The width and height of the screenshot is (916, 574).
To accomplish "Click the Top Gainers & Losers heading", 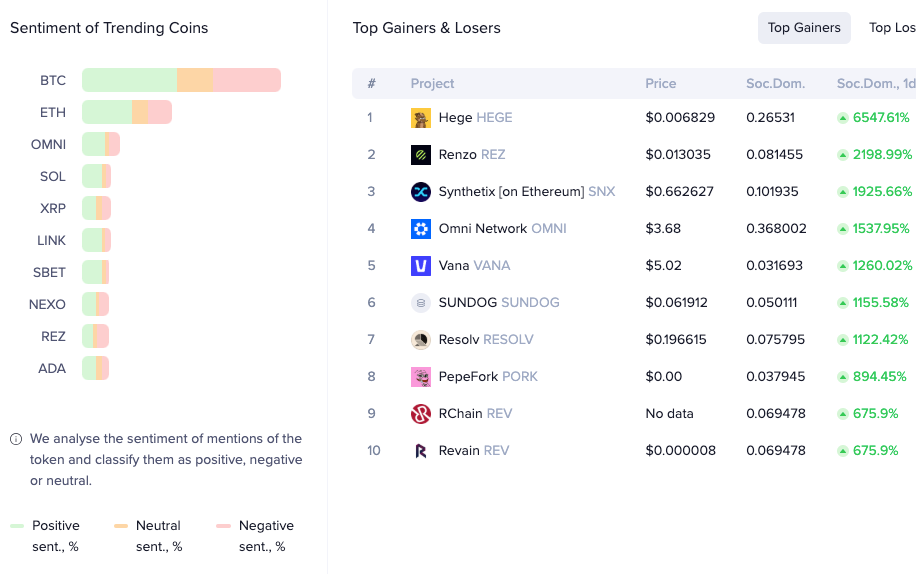I will [426, 28].
